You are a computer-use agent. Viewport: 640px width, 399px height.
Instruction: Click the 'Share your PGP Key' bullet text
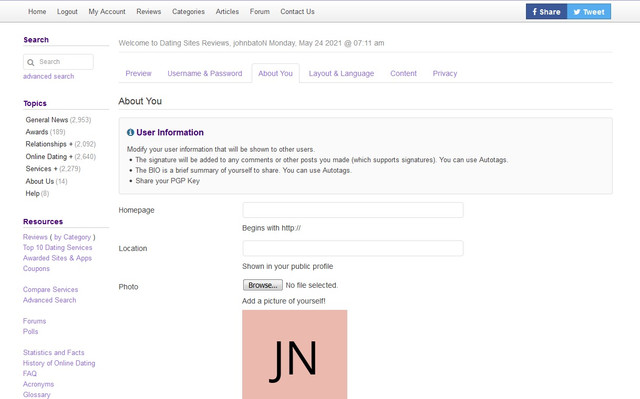(x=167, y=181)
